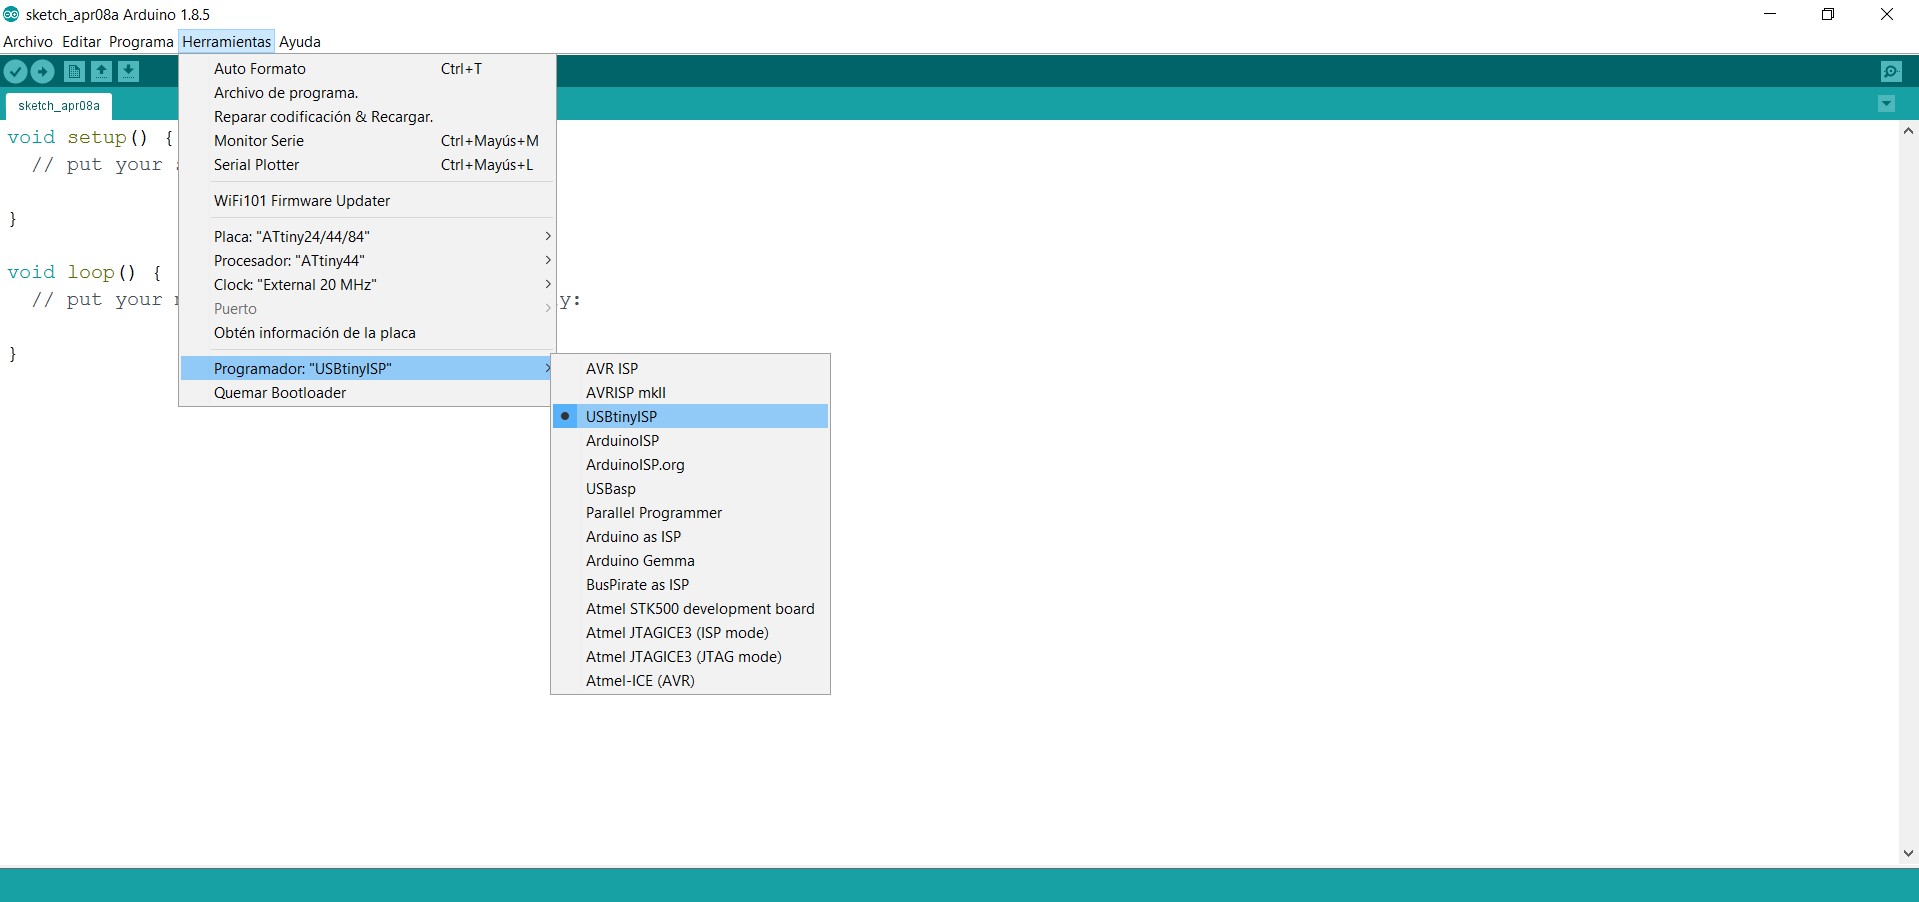Pick USBasp as the programmer
The image size is (1919, 902).
tap(690, 488)
